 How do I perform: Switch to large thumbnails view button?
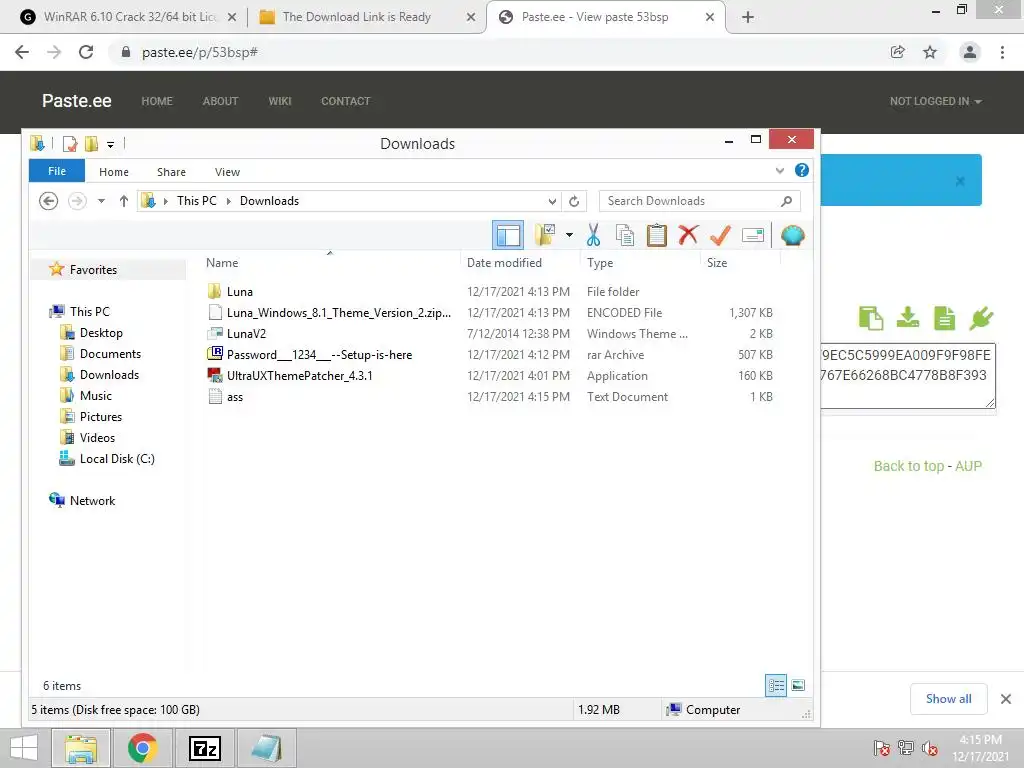pyautogui.click(x=797, y=685)
